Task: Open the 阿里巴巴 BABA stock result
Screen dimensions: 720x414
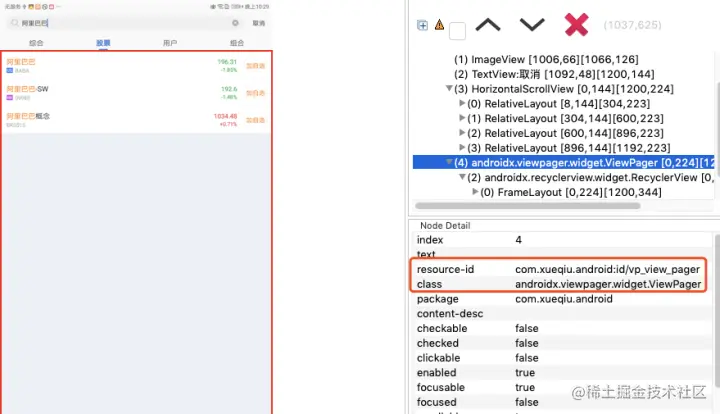Action: click(136, 66)
